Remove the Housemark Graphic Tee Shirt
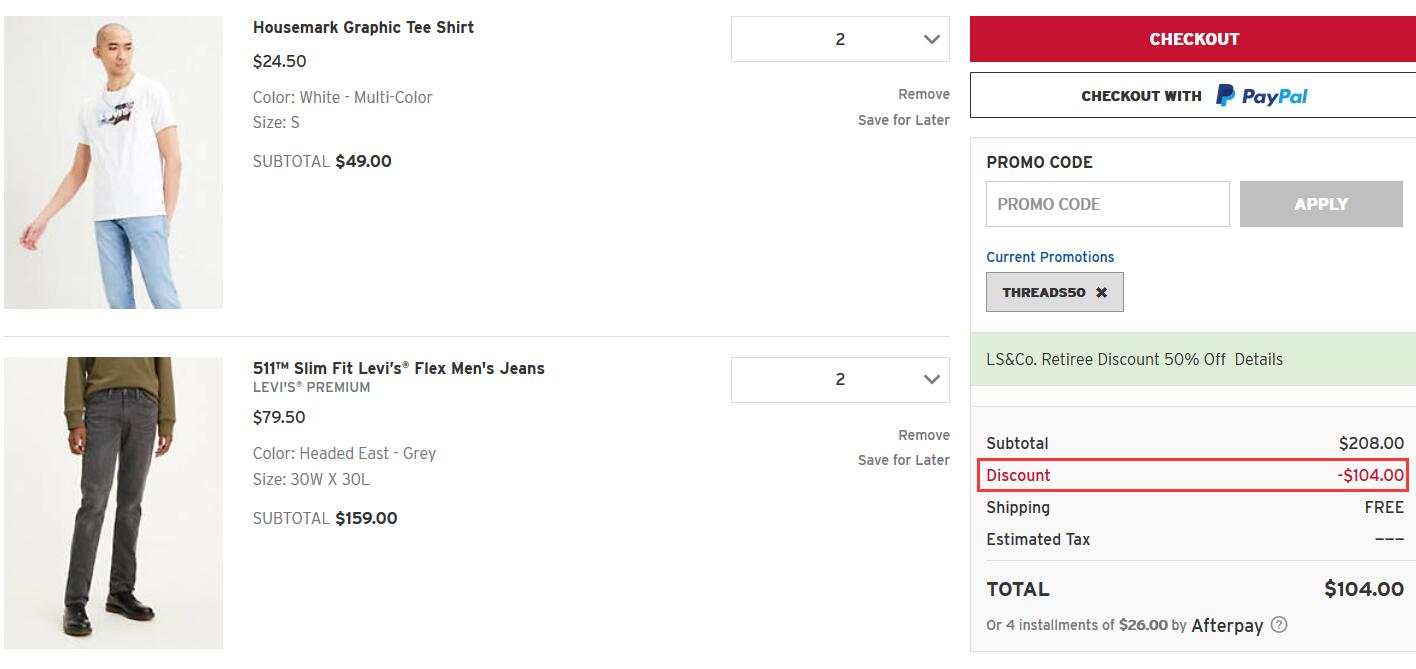This screenshot has height=669, width=1416. click(x=923, y=94)
